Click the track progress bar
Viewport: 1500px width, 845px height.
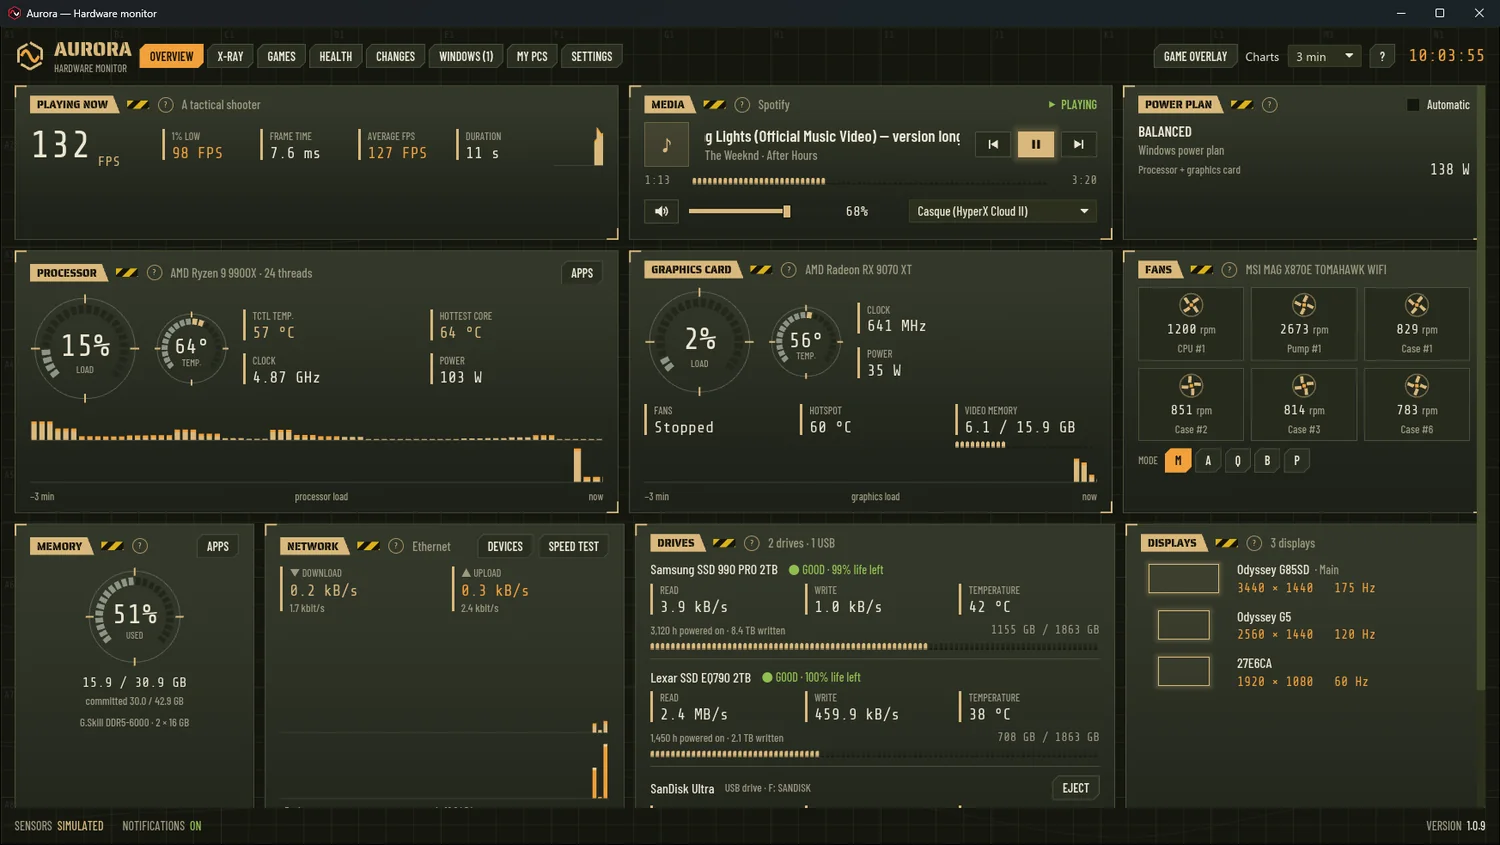(870, 181)
